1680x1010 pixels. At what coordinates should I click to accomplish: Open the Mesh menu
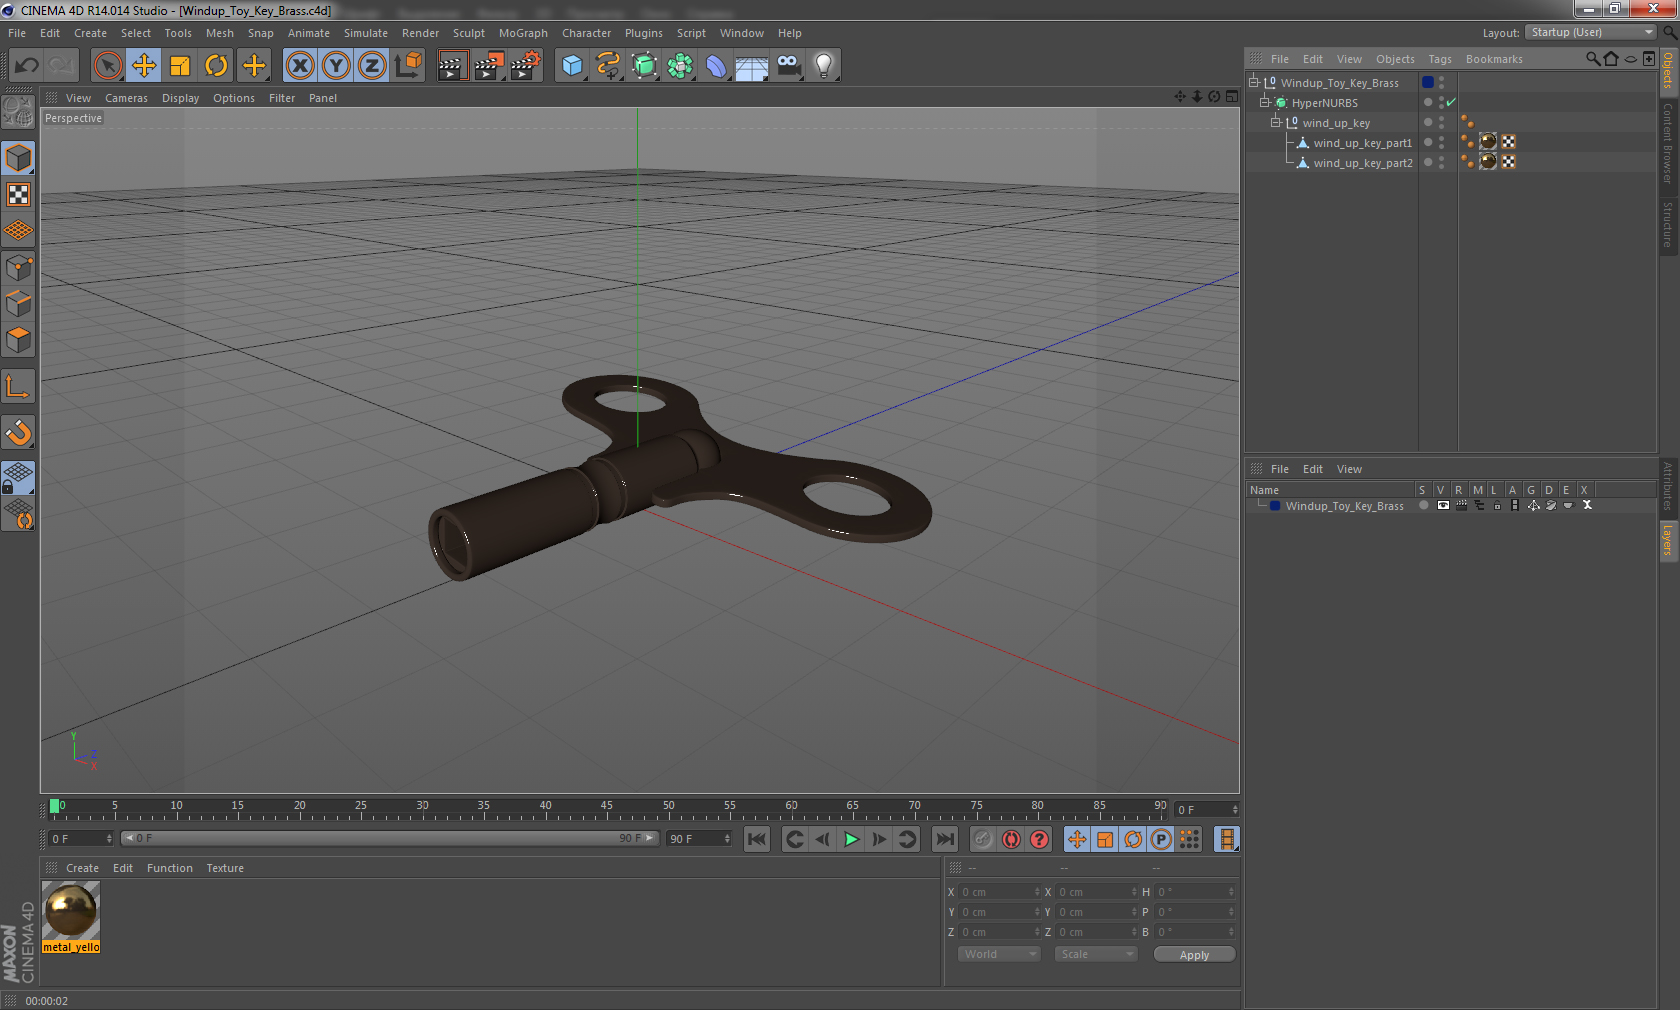[x=220, y=33]
